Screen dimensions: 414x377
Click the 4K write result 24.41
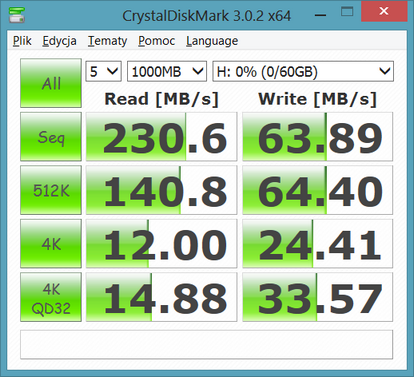coord(317,244)
